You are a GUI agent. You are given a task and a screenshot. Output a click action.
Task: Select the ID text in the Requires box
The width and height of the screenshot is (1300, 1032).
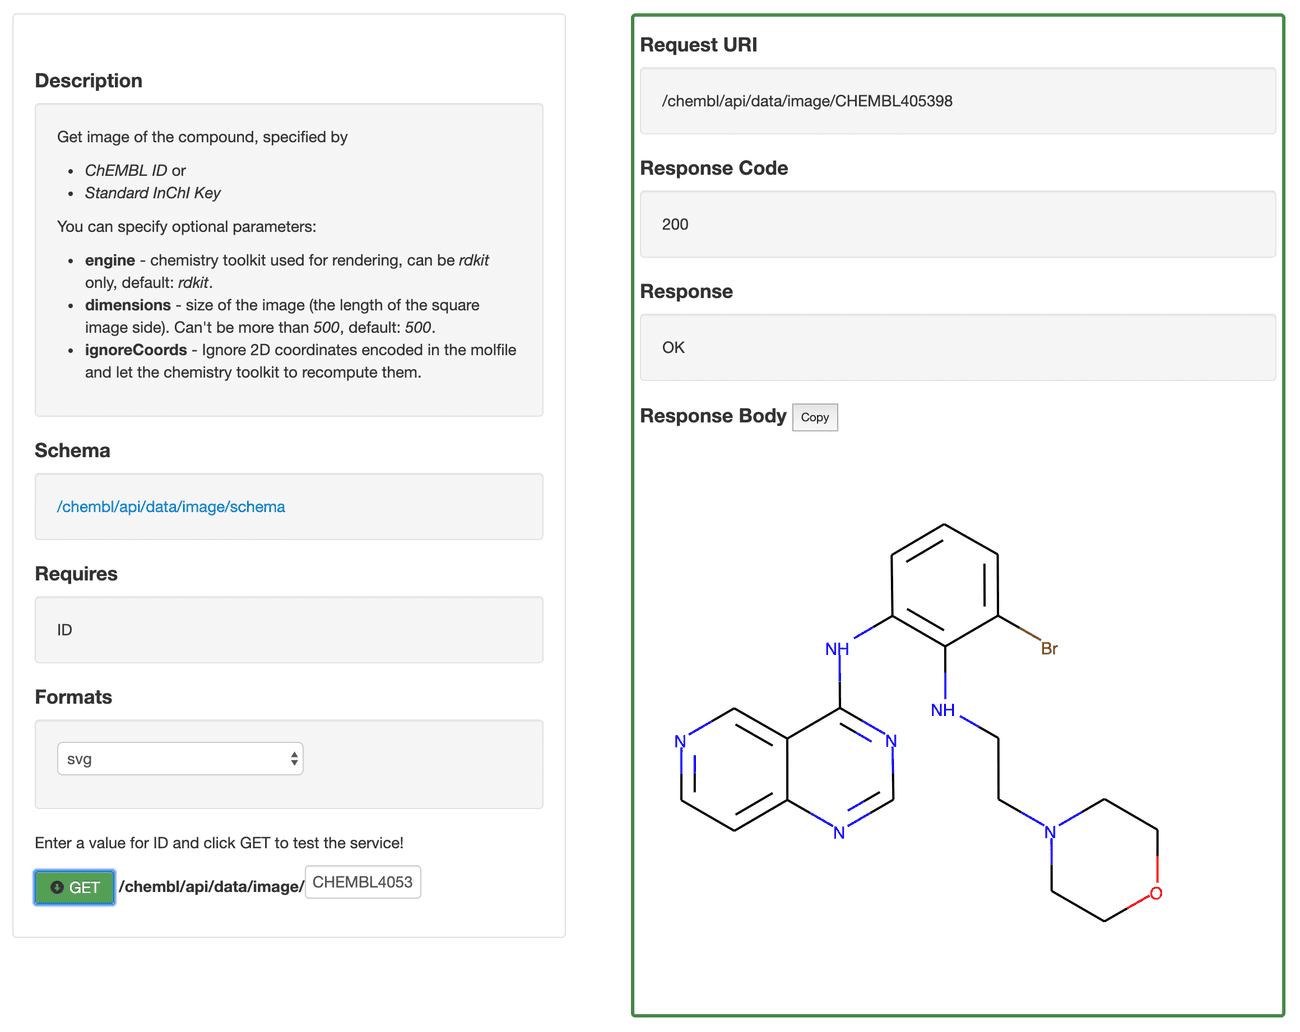click(64, 629)
